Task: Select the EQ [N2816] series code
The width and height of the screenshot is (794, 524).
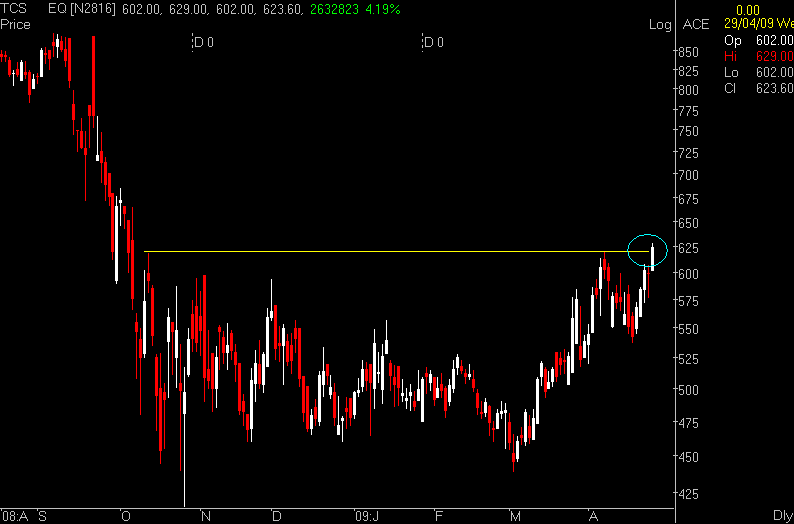Action: pos(82,9)
